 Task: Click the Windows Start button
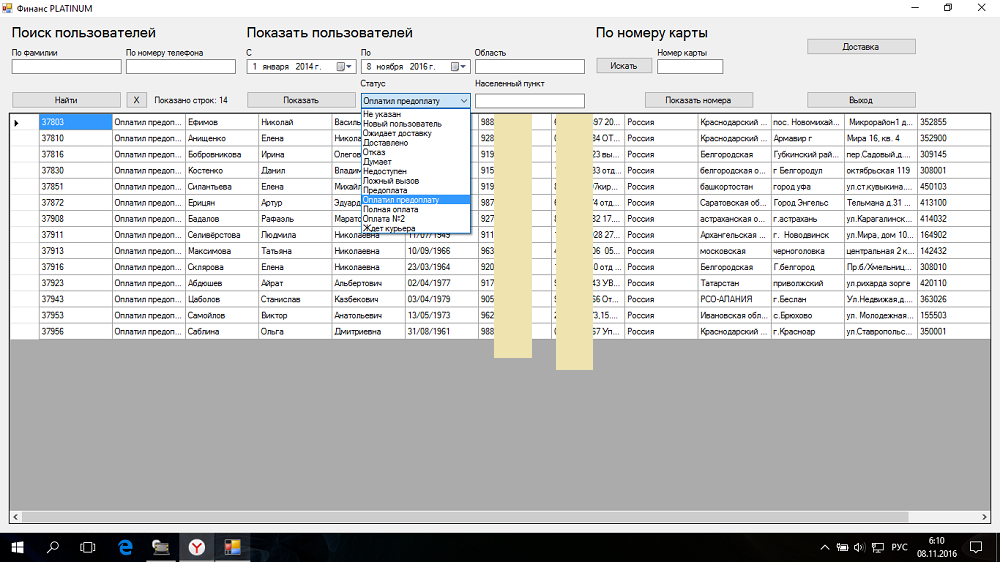[x=17, y=547]
